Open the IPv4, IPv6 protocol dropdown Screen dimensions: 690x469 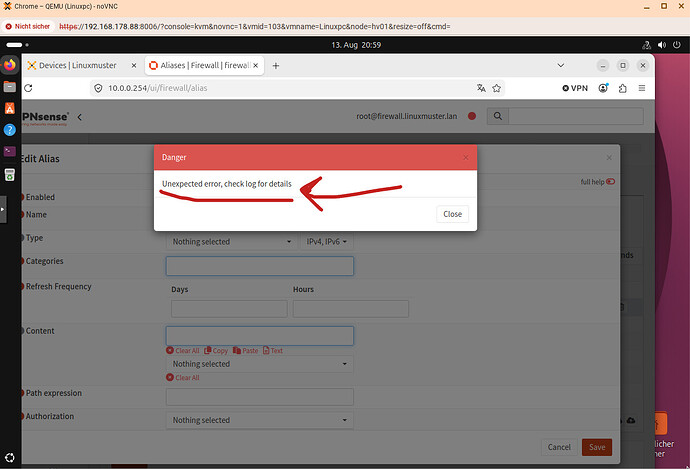click(327, 242)
